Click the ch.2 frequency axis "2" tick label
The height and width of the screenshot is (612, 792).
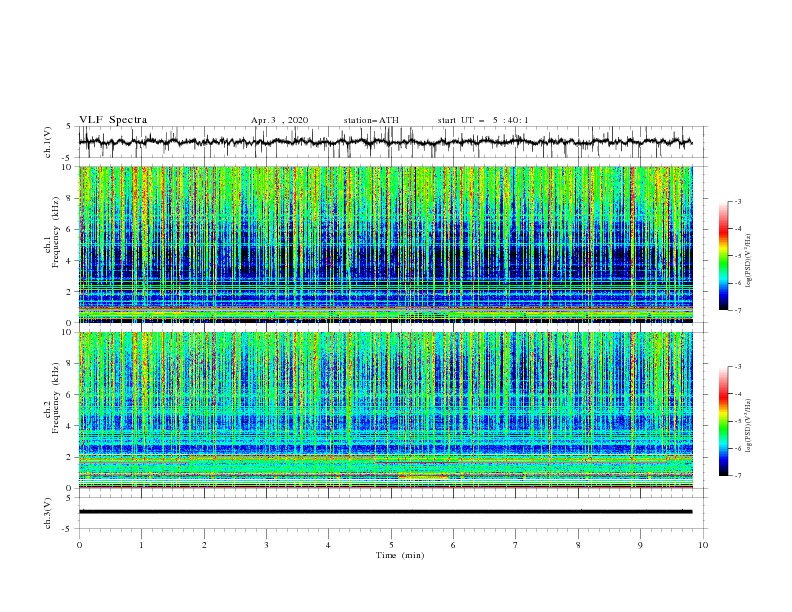tap(69, 457)
